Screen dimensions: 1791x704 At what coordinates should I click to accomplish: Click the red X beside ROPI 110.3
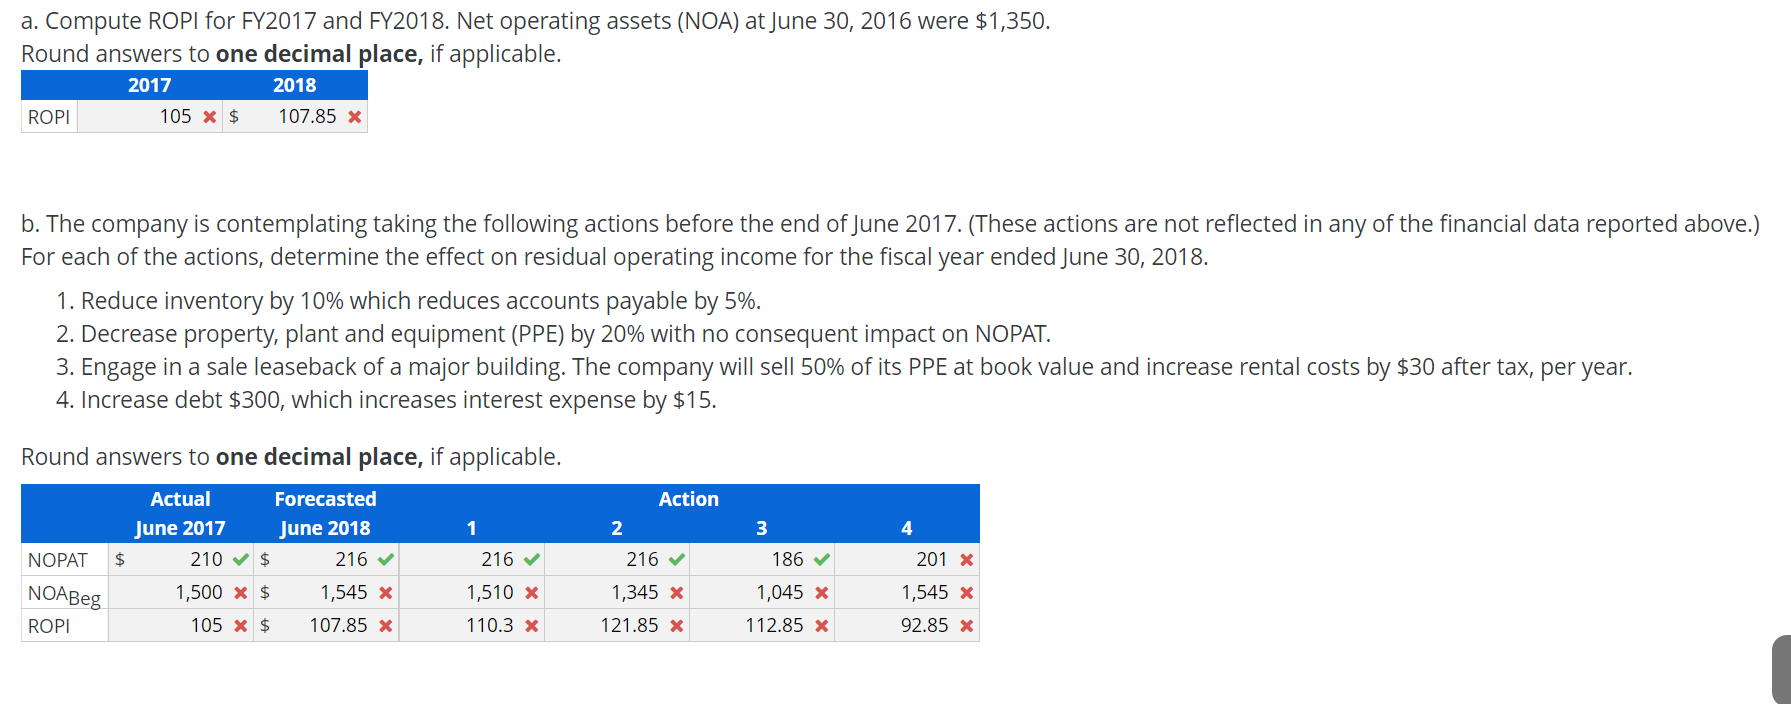coord(531,625)
